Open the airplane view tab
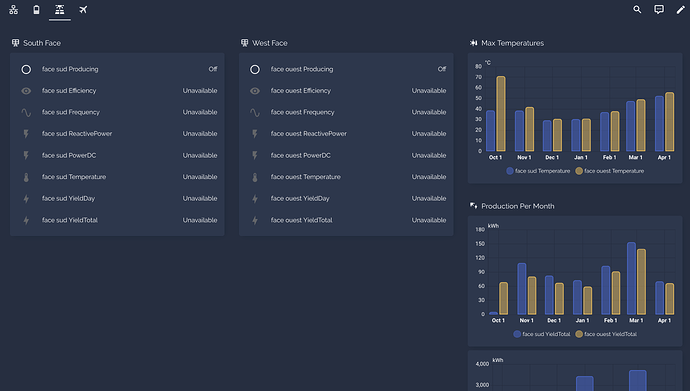This screenshot has width=690, height=391. pos(83,10)
